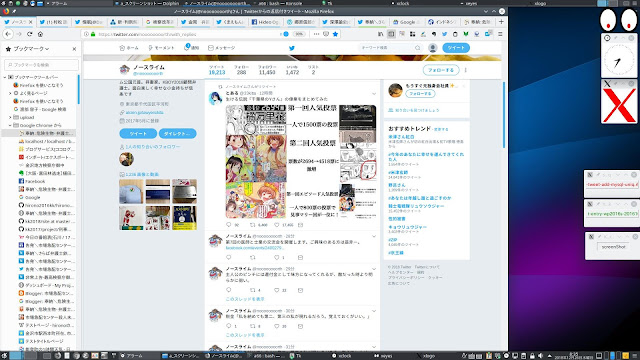The width and height of the screenshot is (640, 360).
Task: Go back with the Firefox back arrow
Action: (8, 34)
